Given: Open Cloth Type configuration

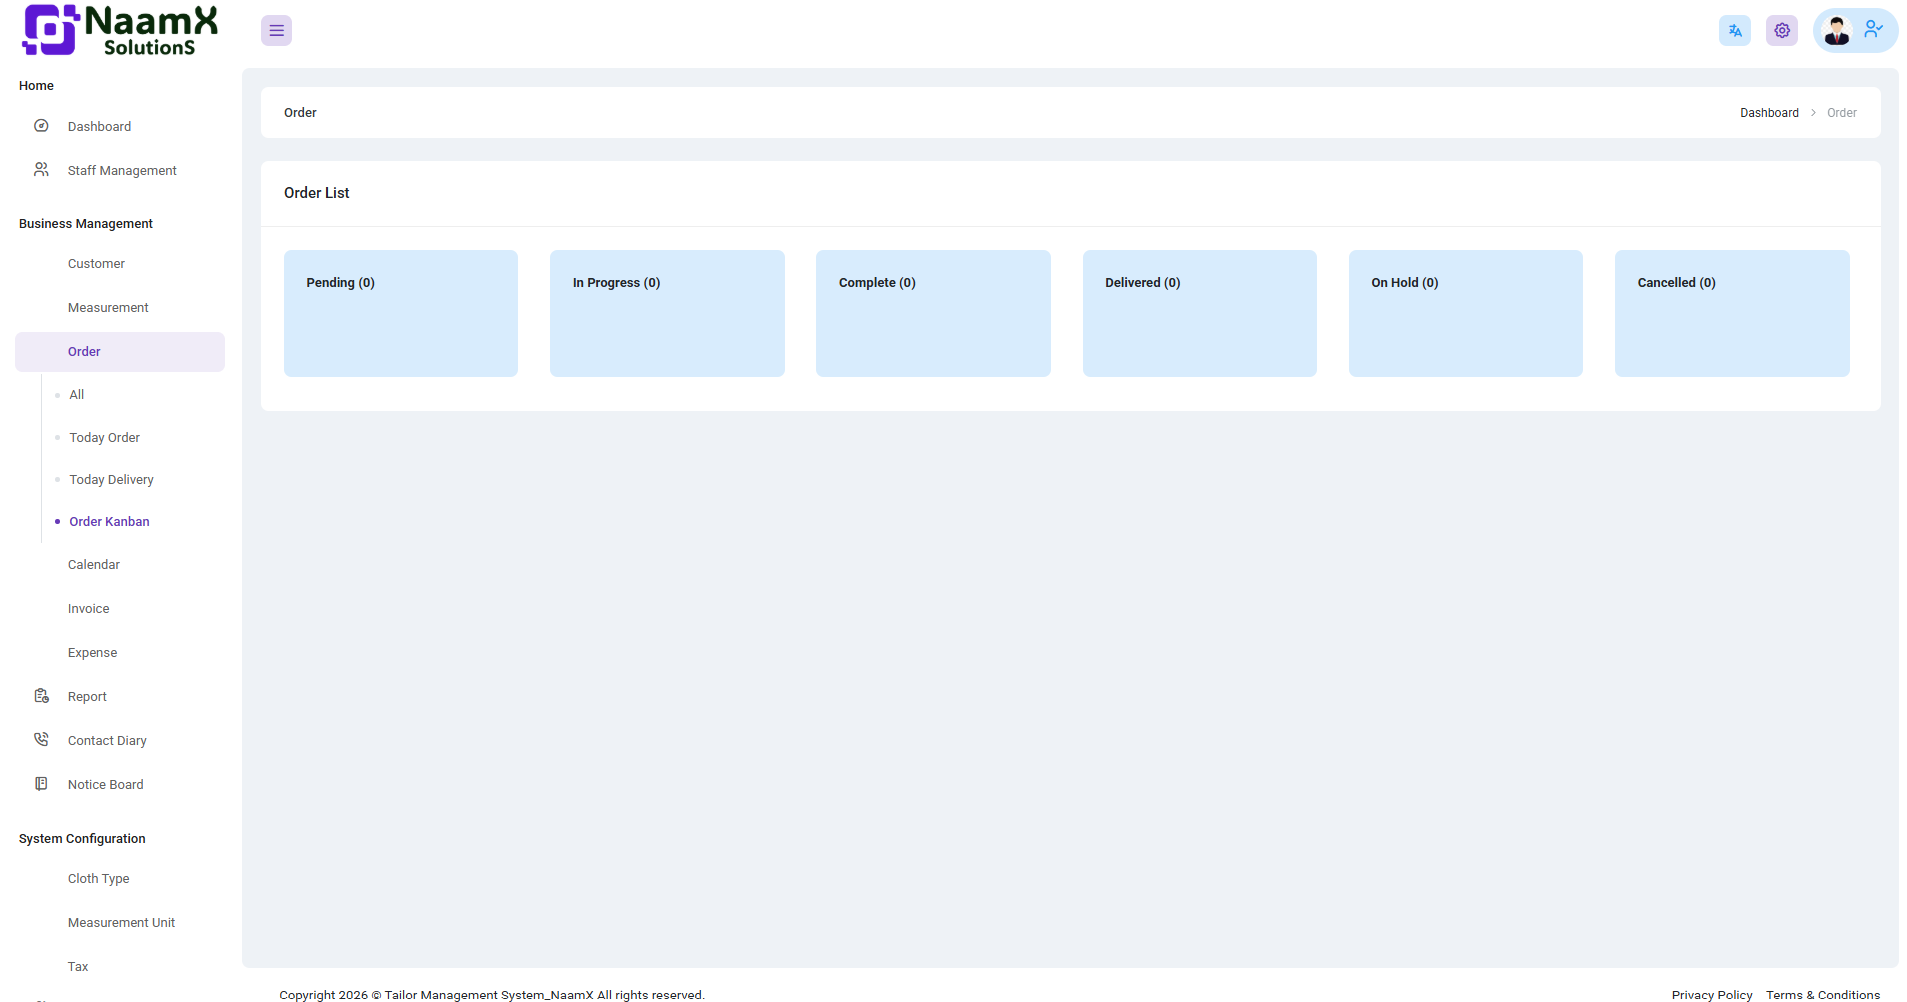Looking at the screenshot, I should click(120, 879).
